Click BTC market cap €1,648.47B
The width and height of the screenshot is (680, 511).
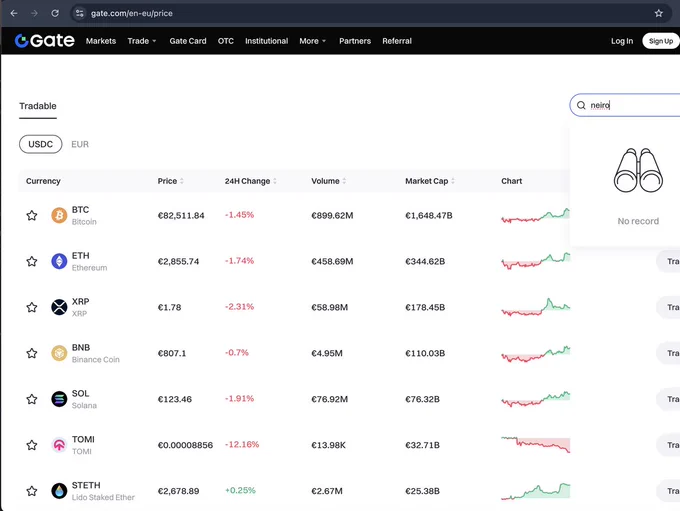pyautogui.click(x=428, y=216)
